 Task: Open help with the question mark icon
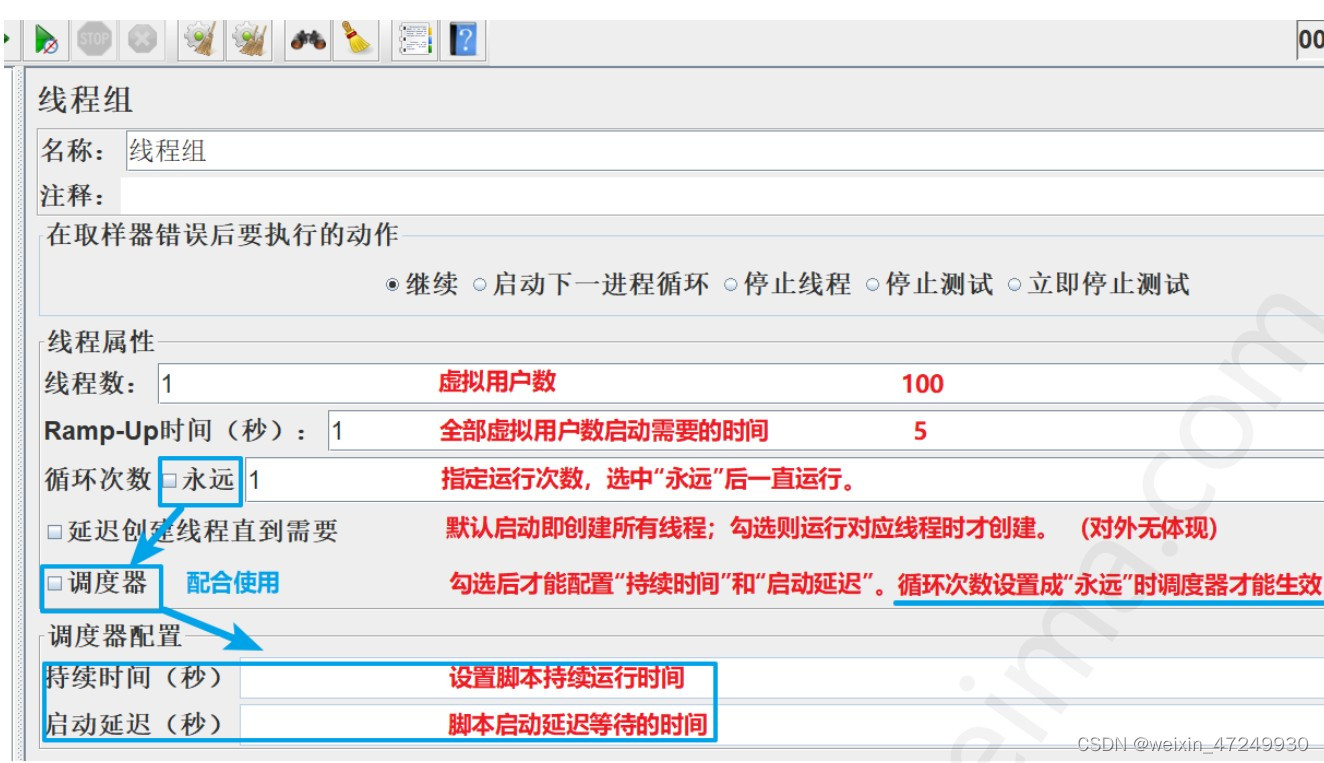[x=463, y=40]
